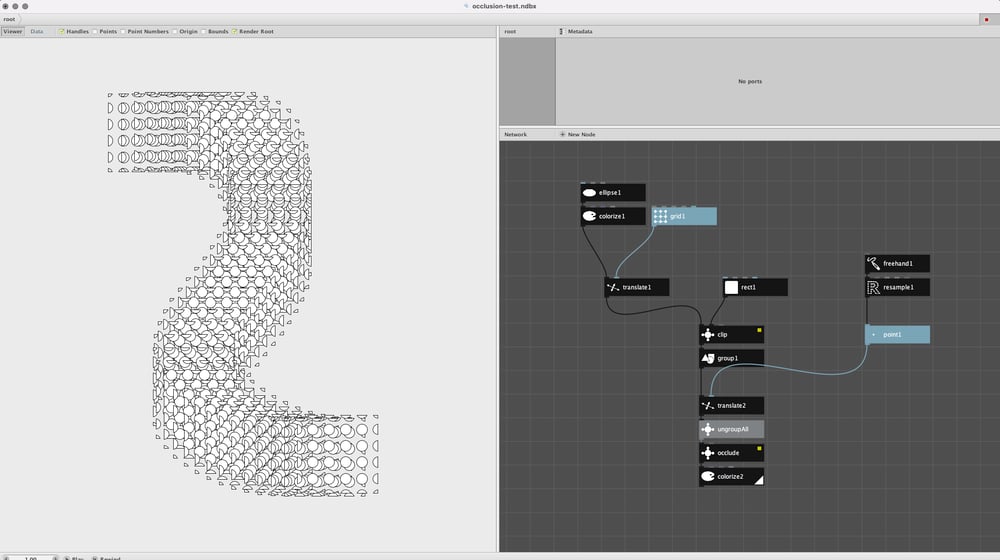Image resolution: width=1000 pixels, height=560 pixels.
Task: Toggle the Render Root checkbox
Action: 234,31
